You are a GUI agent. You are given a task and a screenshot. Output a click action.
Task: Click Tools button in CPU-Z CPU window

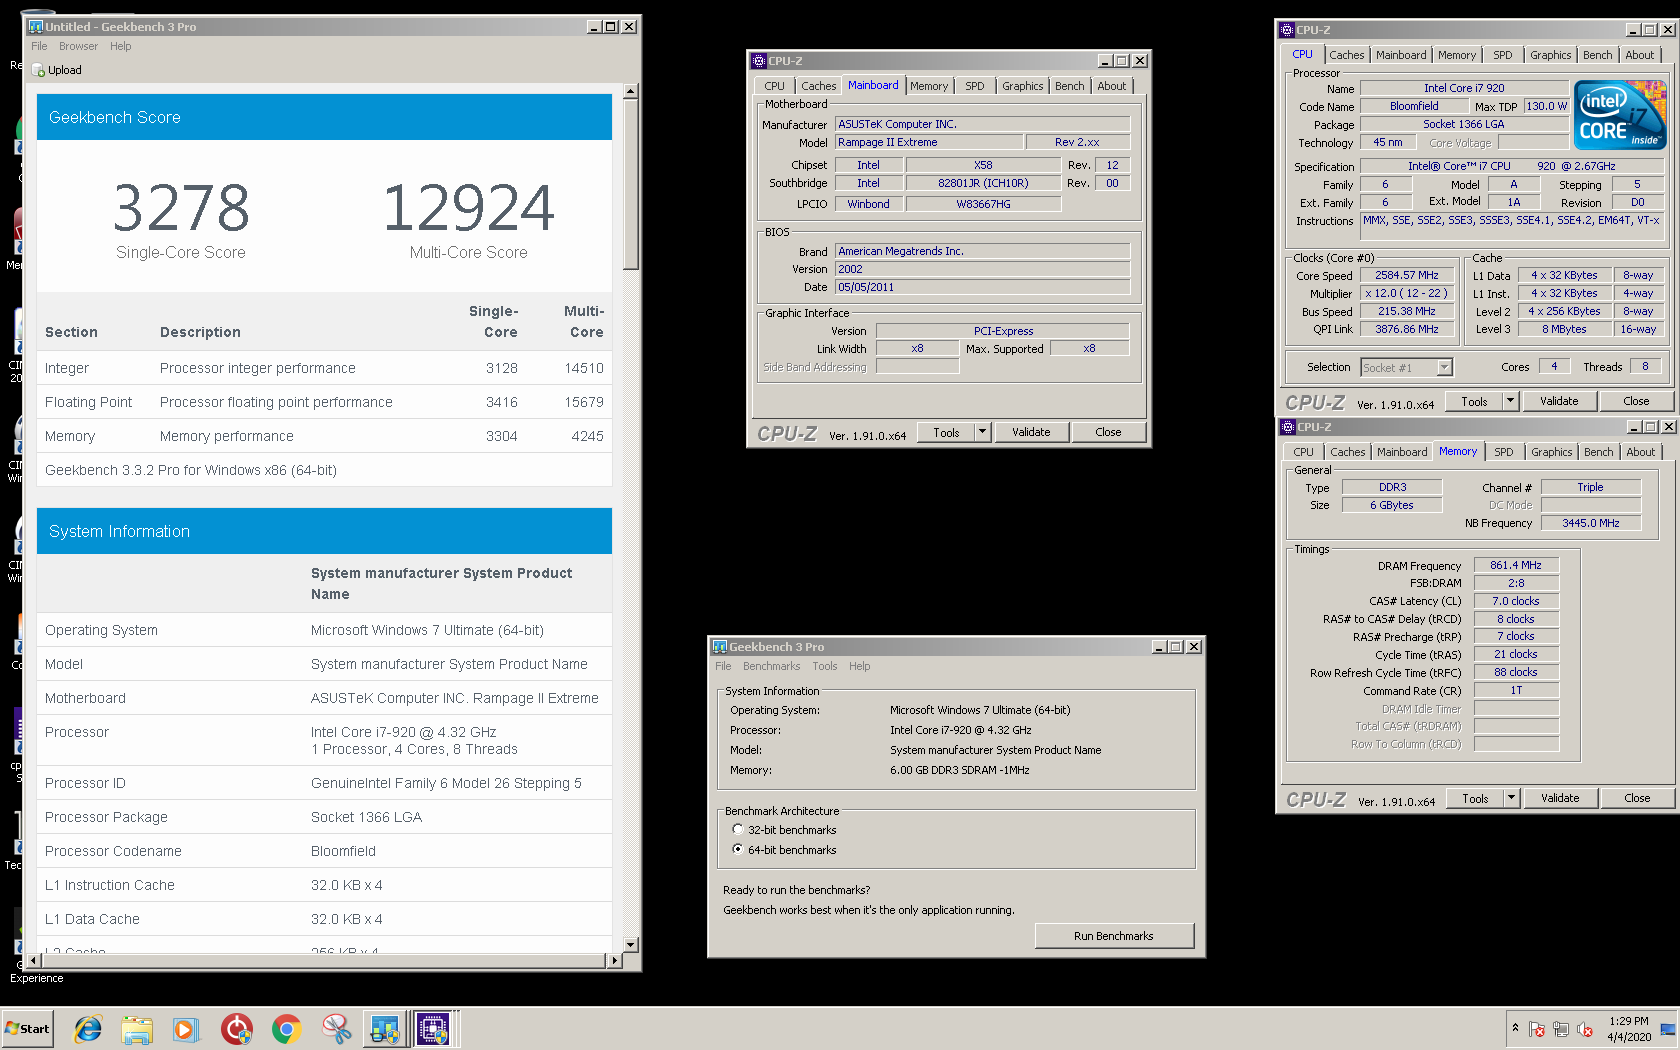point(1474,401)
